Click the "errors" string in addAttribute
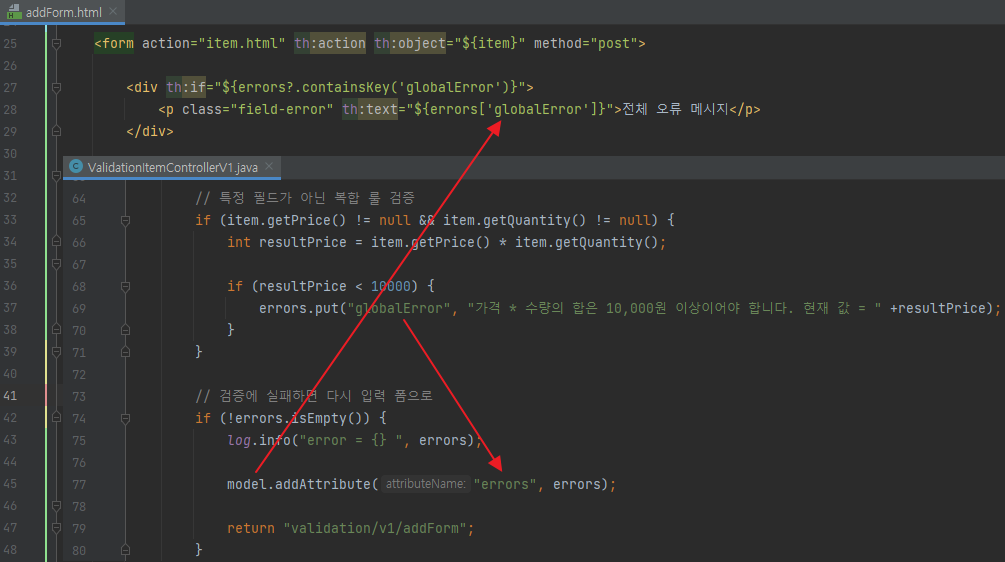The height and width of the screenshot is (562, 1005). point(505,484)
